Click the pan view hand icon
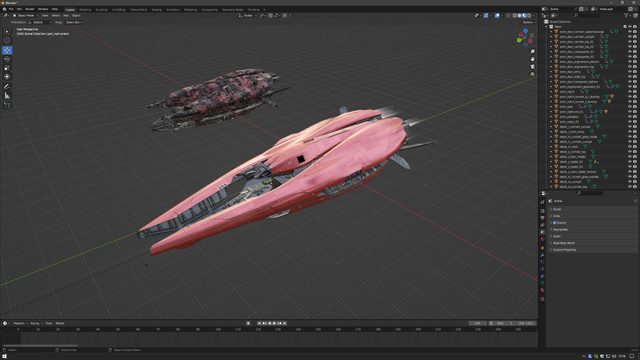 [532, 59]
